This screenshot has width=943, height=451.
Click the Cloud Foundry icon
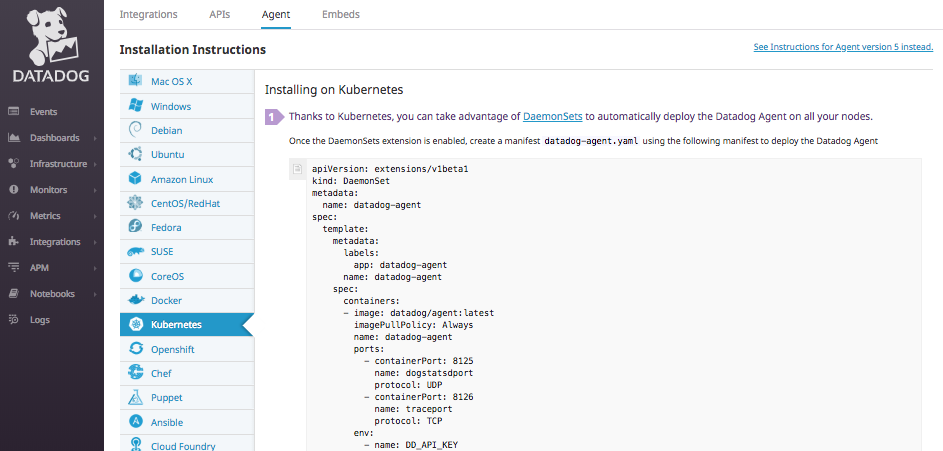(135, 445)
